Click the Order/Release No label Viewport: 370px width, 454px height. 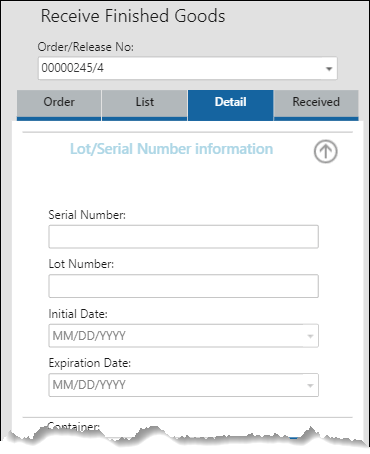86,47
